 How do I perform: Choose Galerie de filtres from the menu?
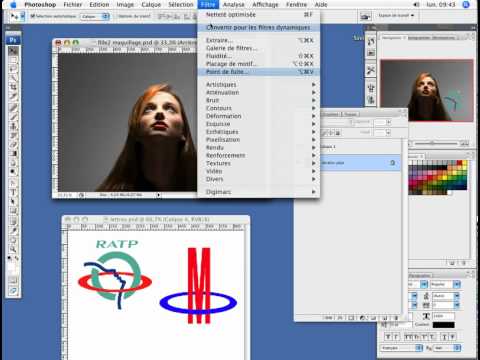(259, 48)
